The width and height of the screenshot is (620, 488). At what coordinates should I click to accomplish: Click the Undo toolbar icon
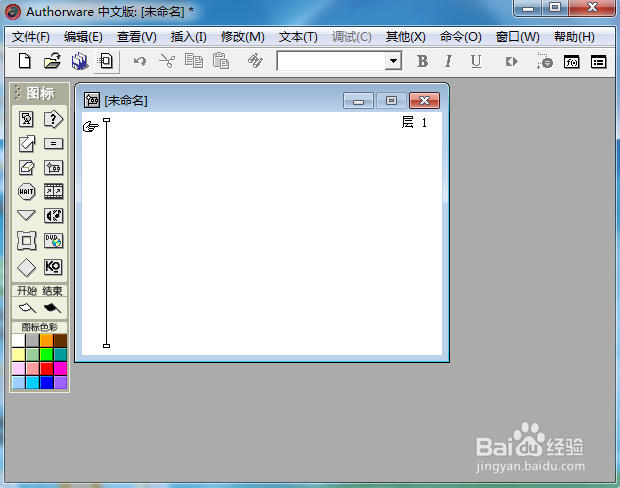(140, 61)
